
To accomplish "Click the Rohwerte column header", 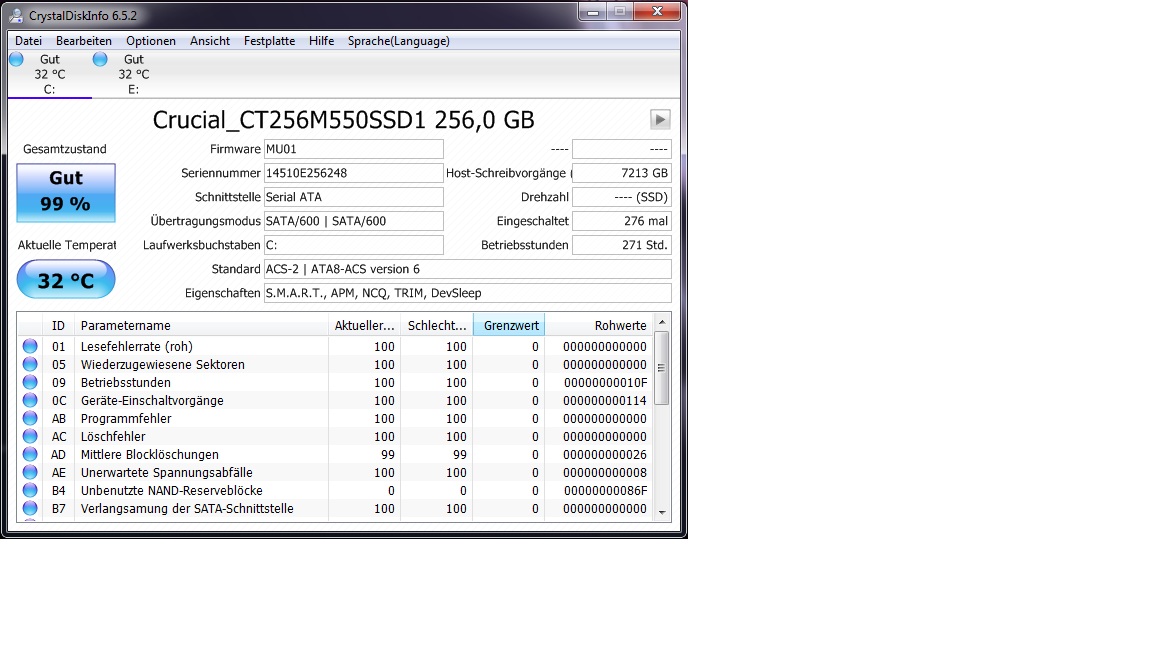I will pyautogui.click(x=599, y=325).
